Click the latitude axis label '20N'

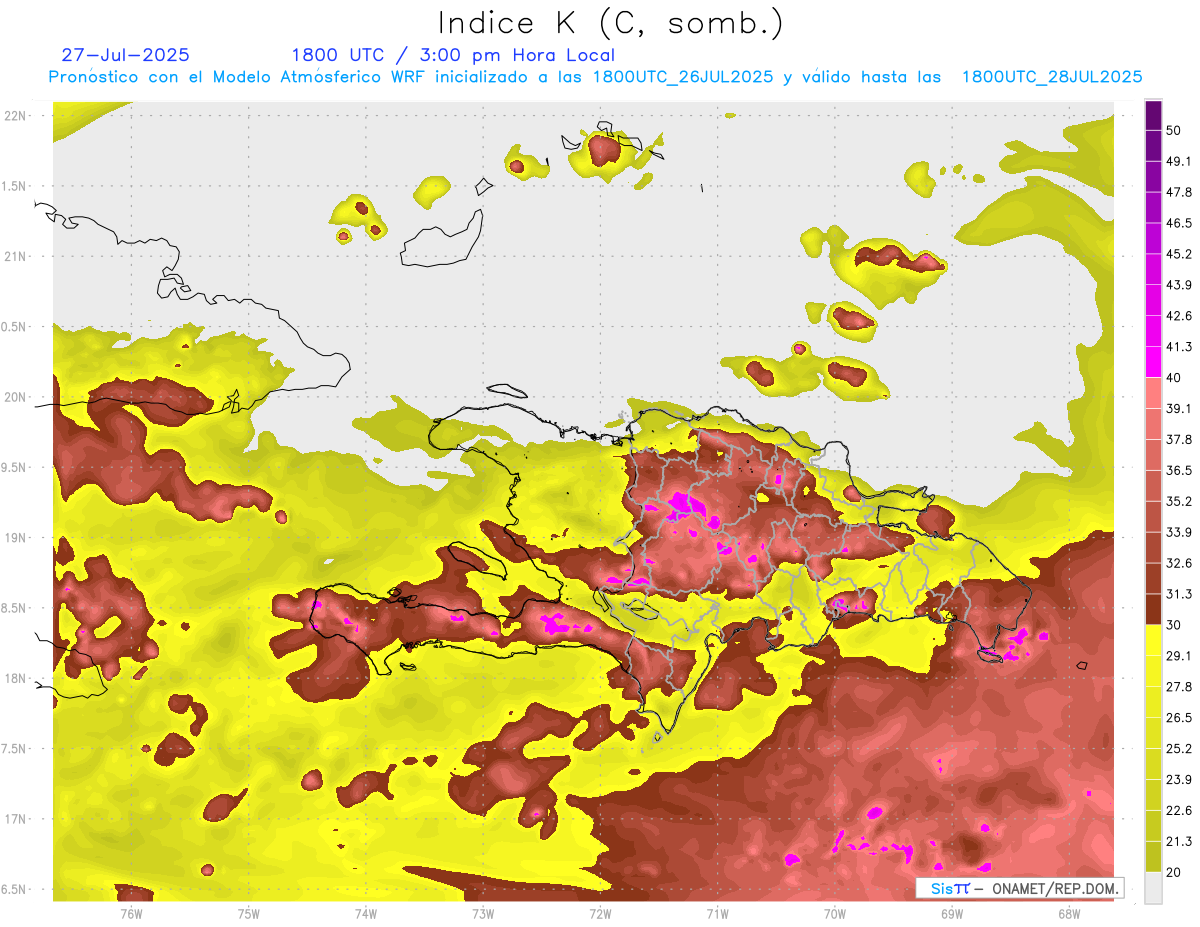(x=17, y=398)
